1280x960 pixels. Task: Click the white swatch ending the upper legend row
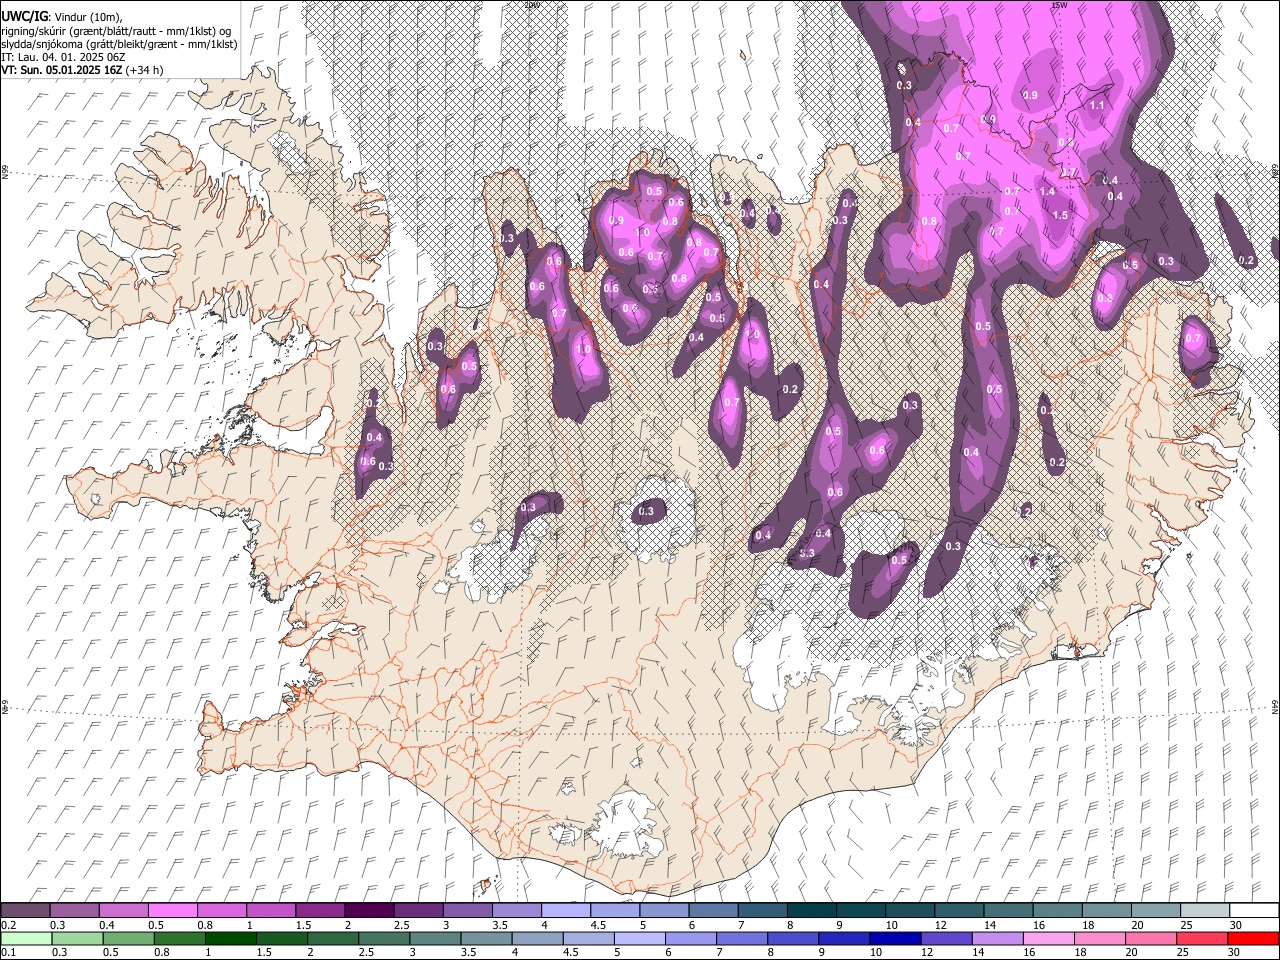point(1253,911)
